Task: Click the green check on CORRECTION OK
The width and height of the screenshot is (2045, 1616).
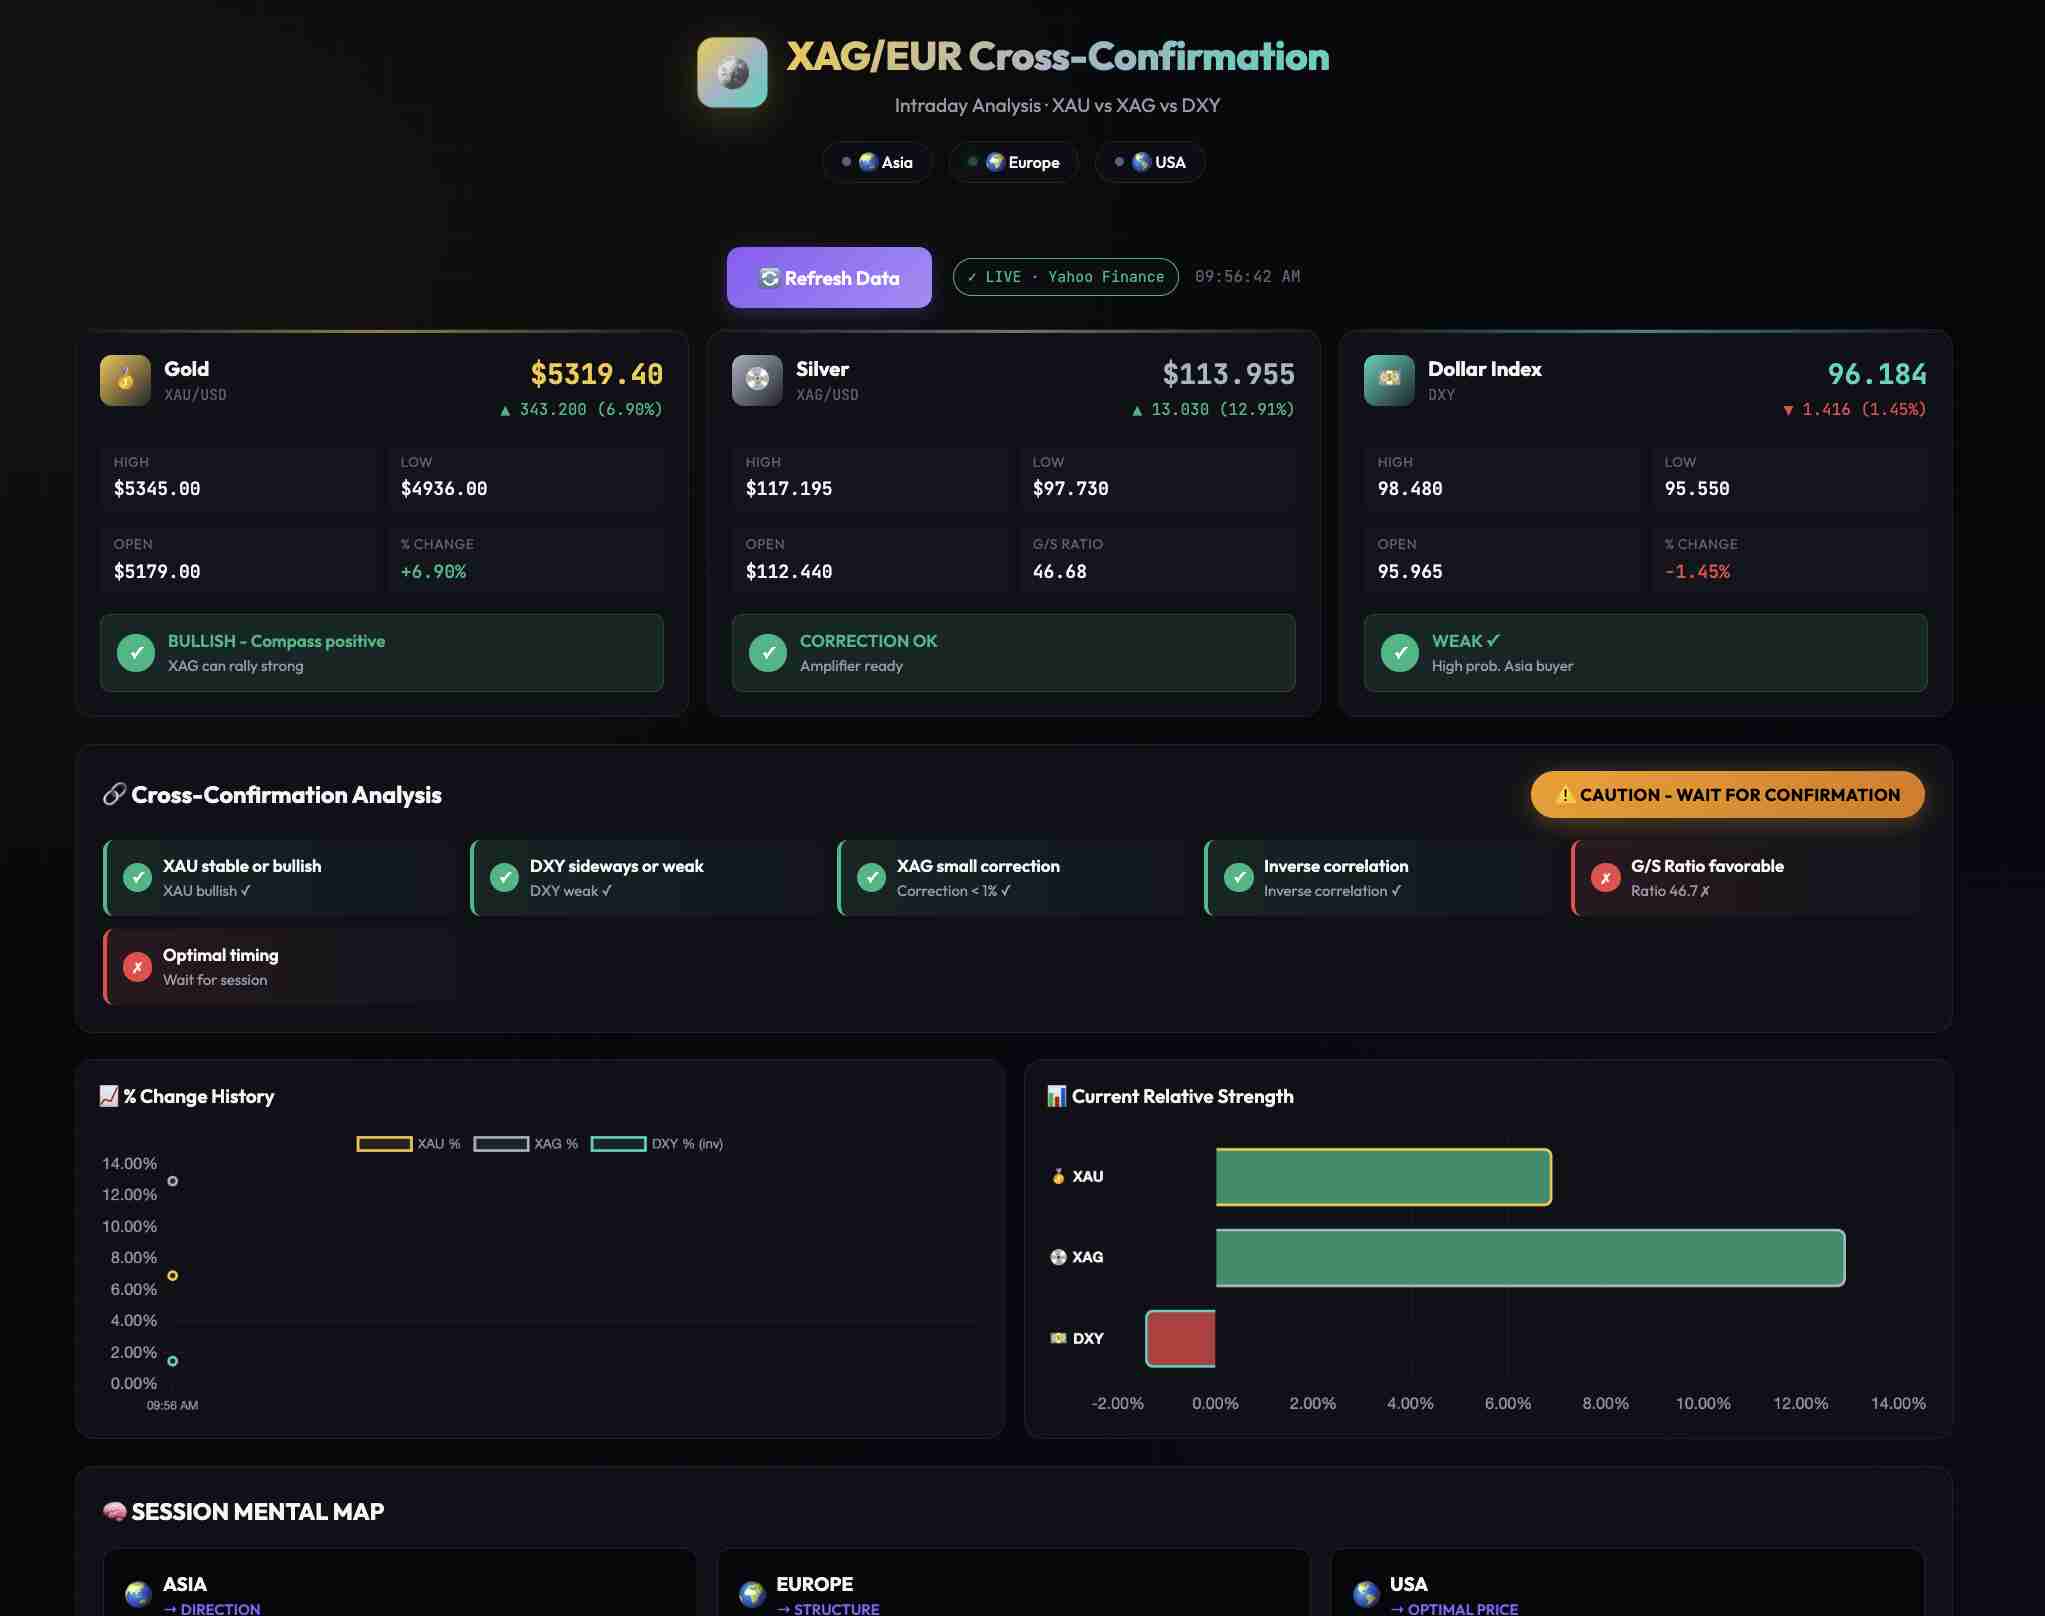Action: point(768,653)
